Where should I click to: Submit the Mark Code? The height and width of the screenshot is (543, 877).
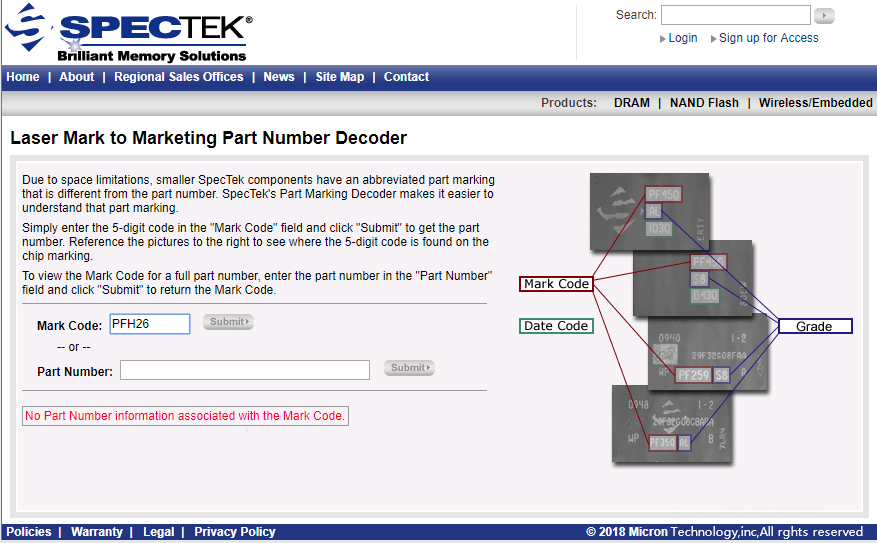tap(228, 322)
